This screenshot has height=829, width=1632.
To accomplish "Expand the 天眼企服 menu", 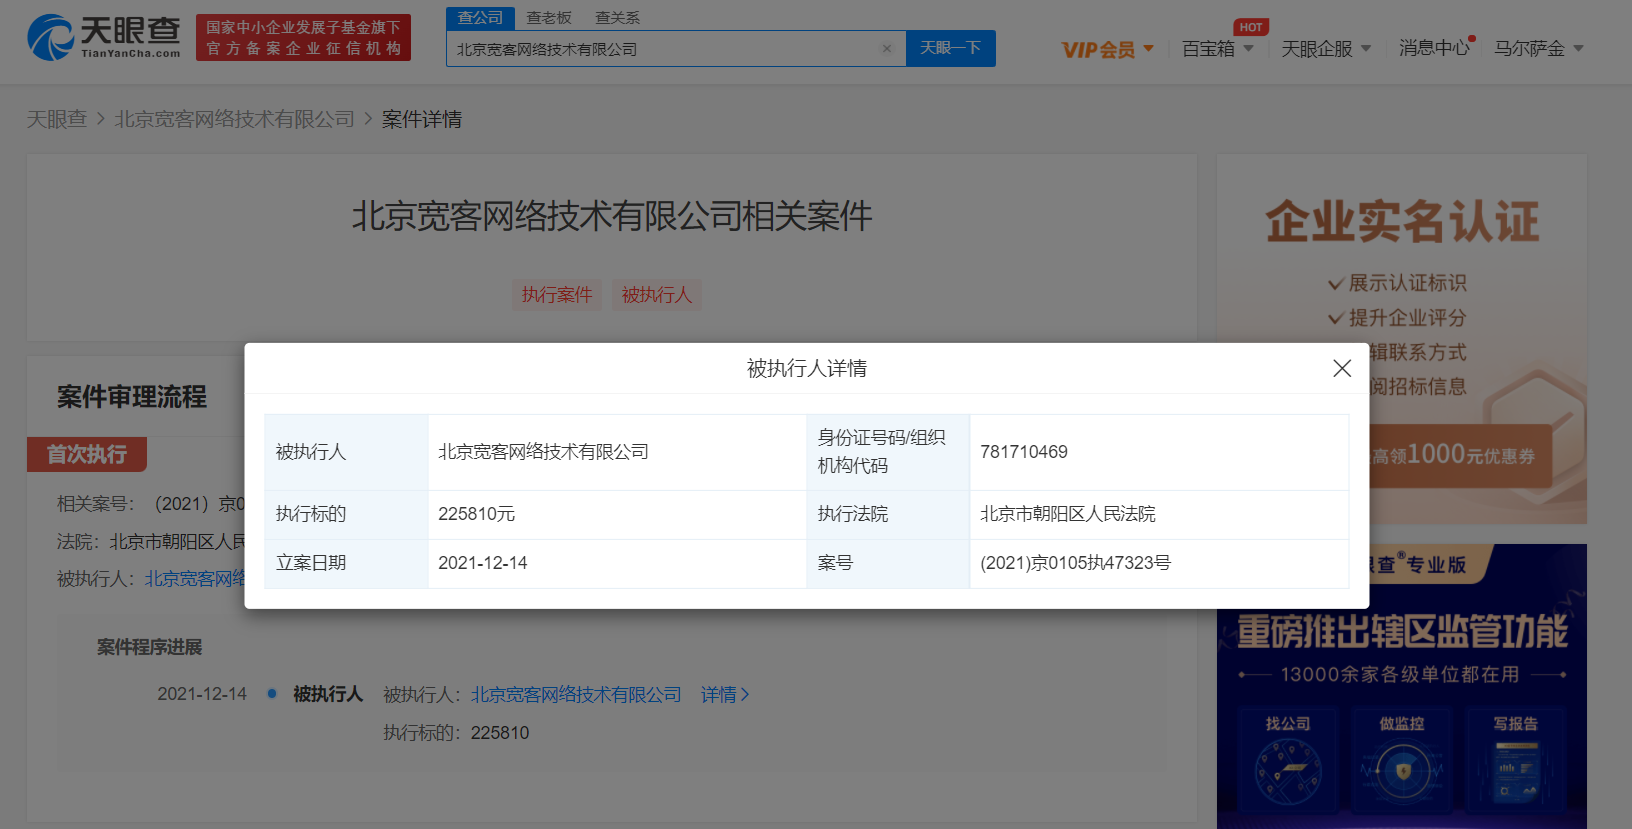I will pos(1326,49).
